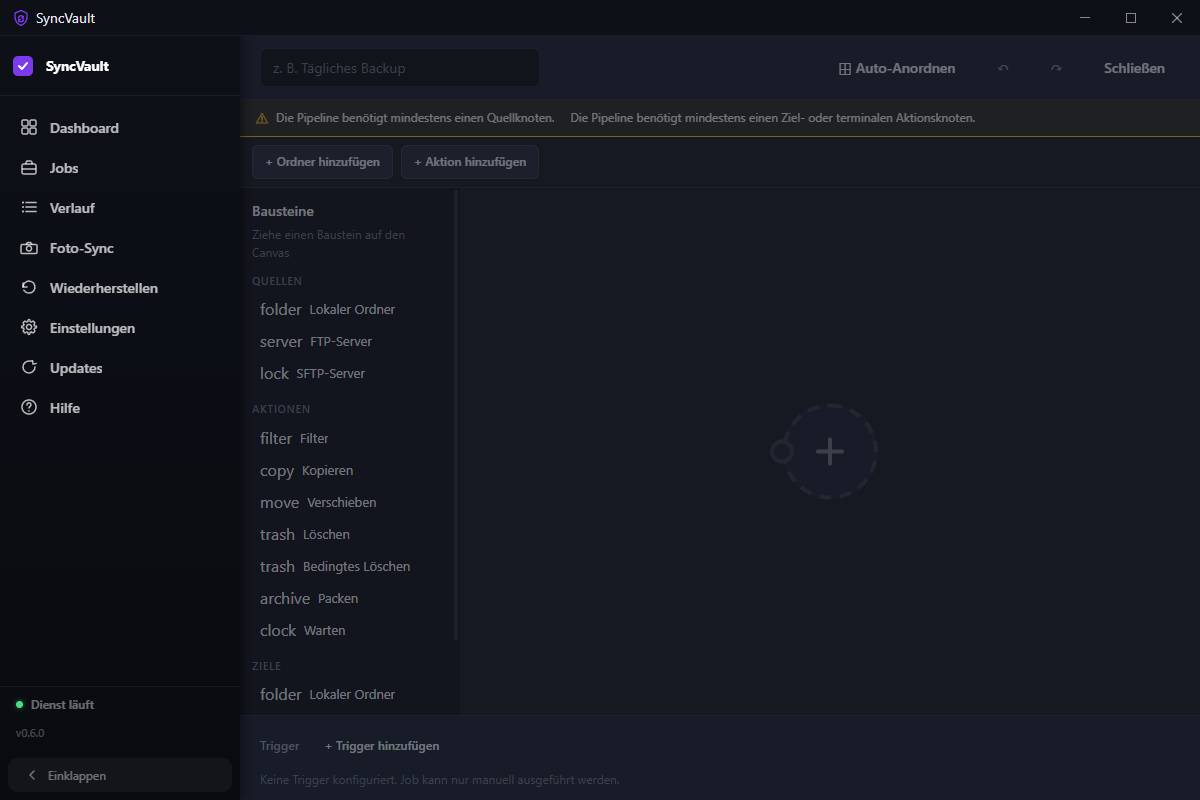
Task: Select Lokaler Ordner under Ziele
Action: [349, 695]
